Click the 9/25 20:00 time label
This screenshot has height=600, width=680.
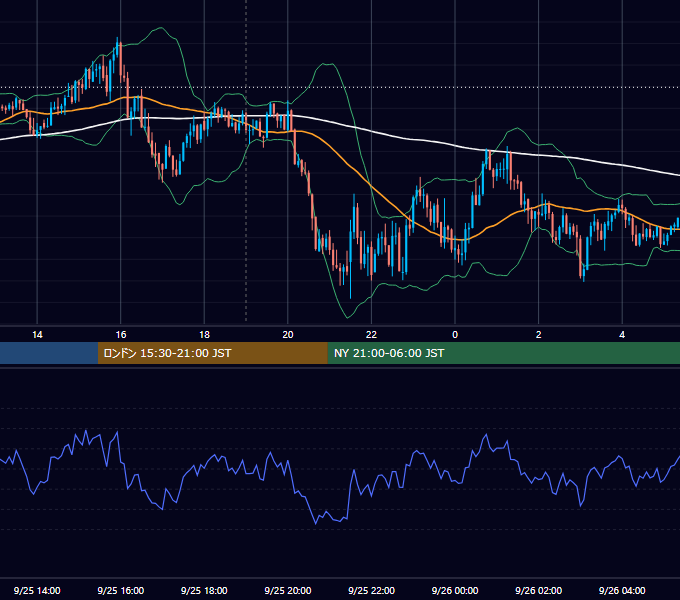click(288, 590)
